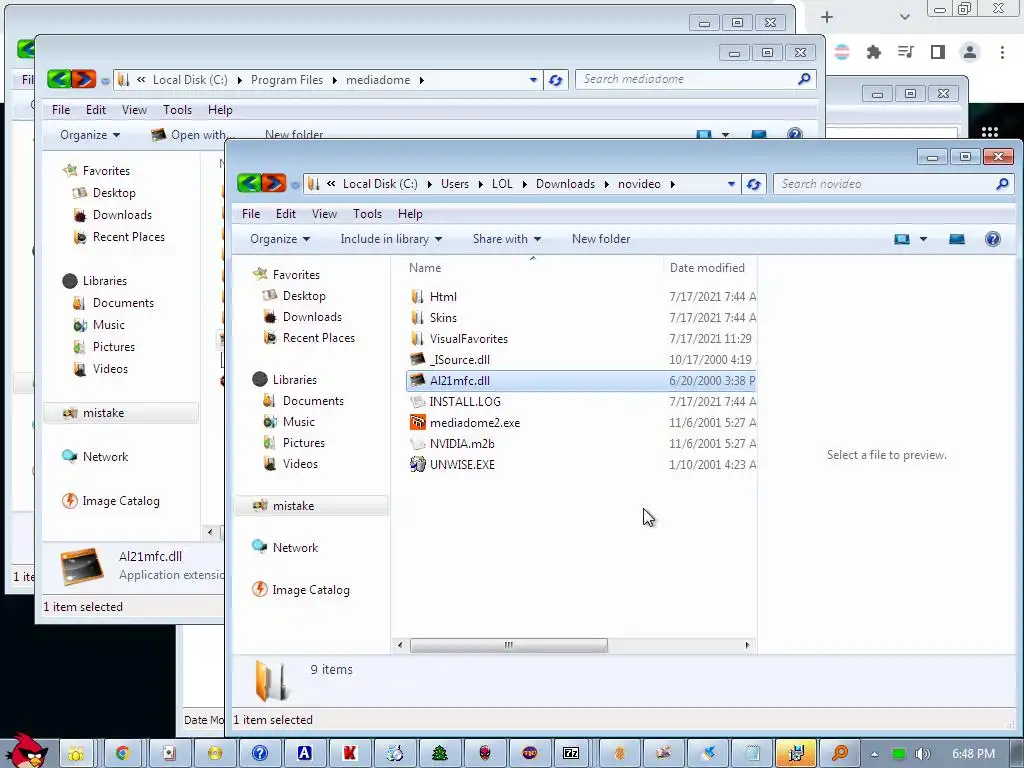
Task: Show hidden system tray icons
Action: [874, 754]
